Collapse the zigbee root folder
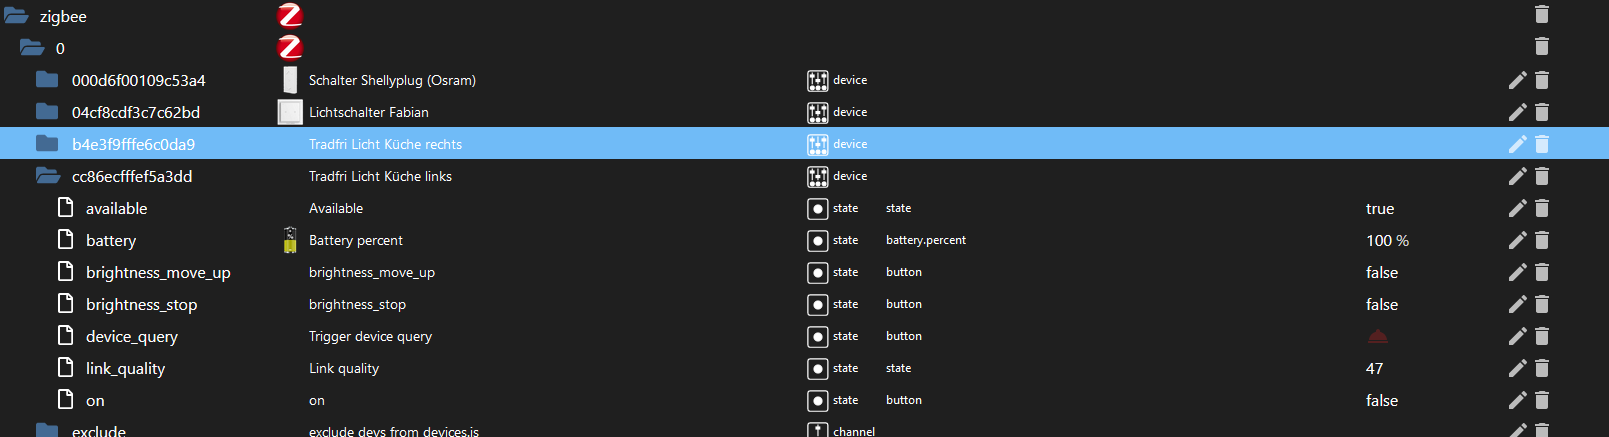This screenshot has height=437, width=1609. 16,16
